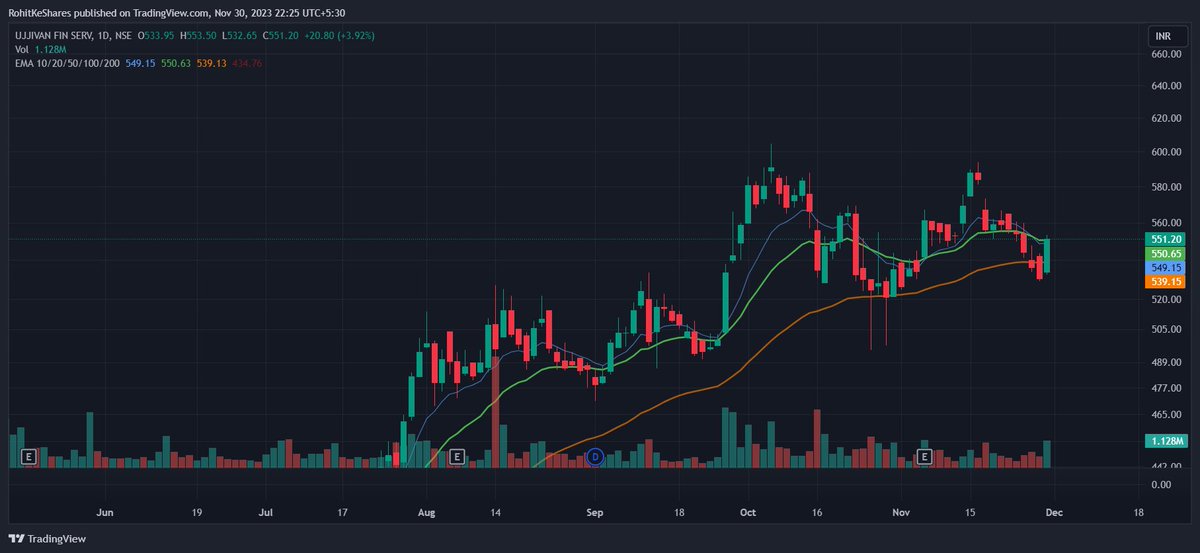
Task: Click the 16 date label after Oct
Action: [816, 510]
